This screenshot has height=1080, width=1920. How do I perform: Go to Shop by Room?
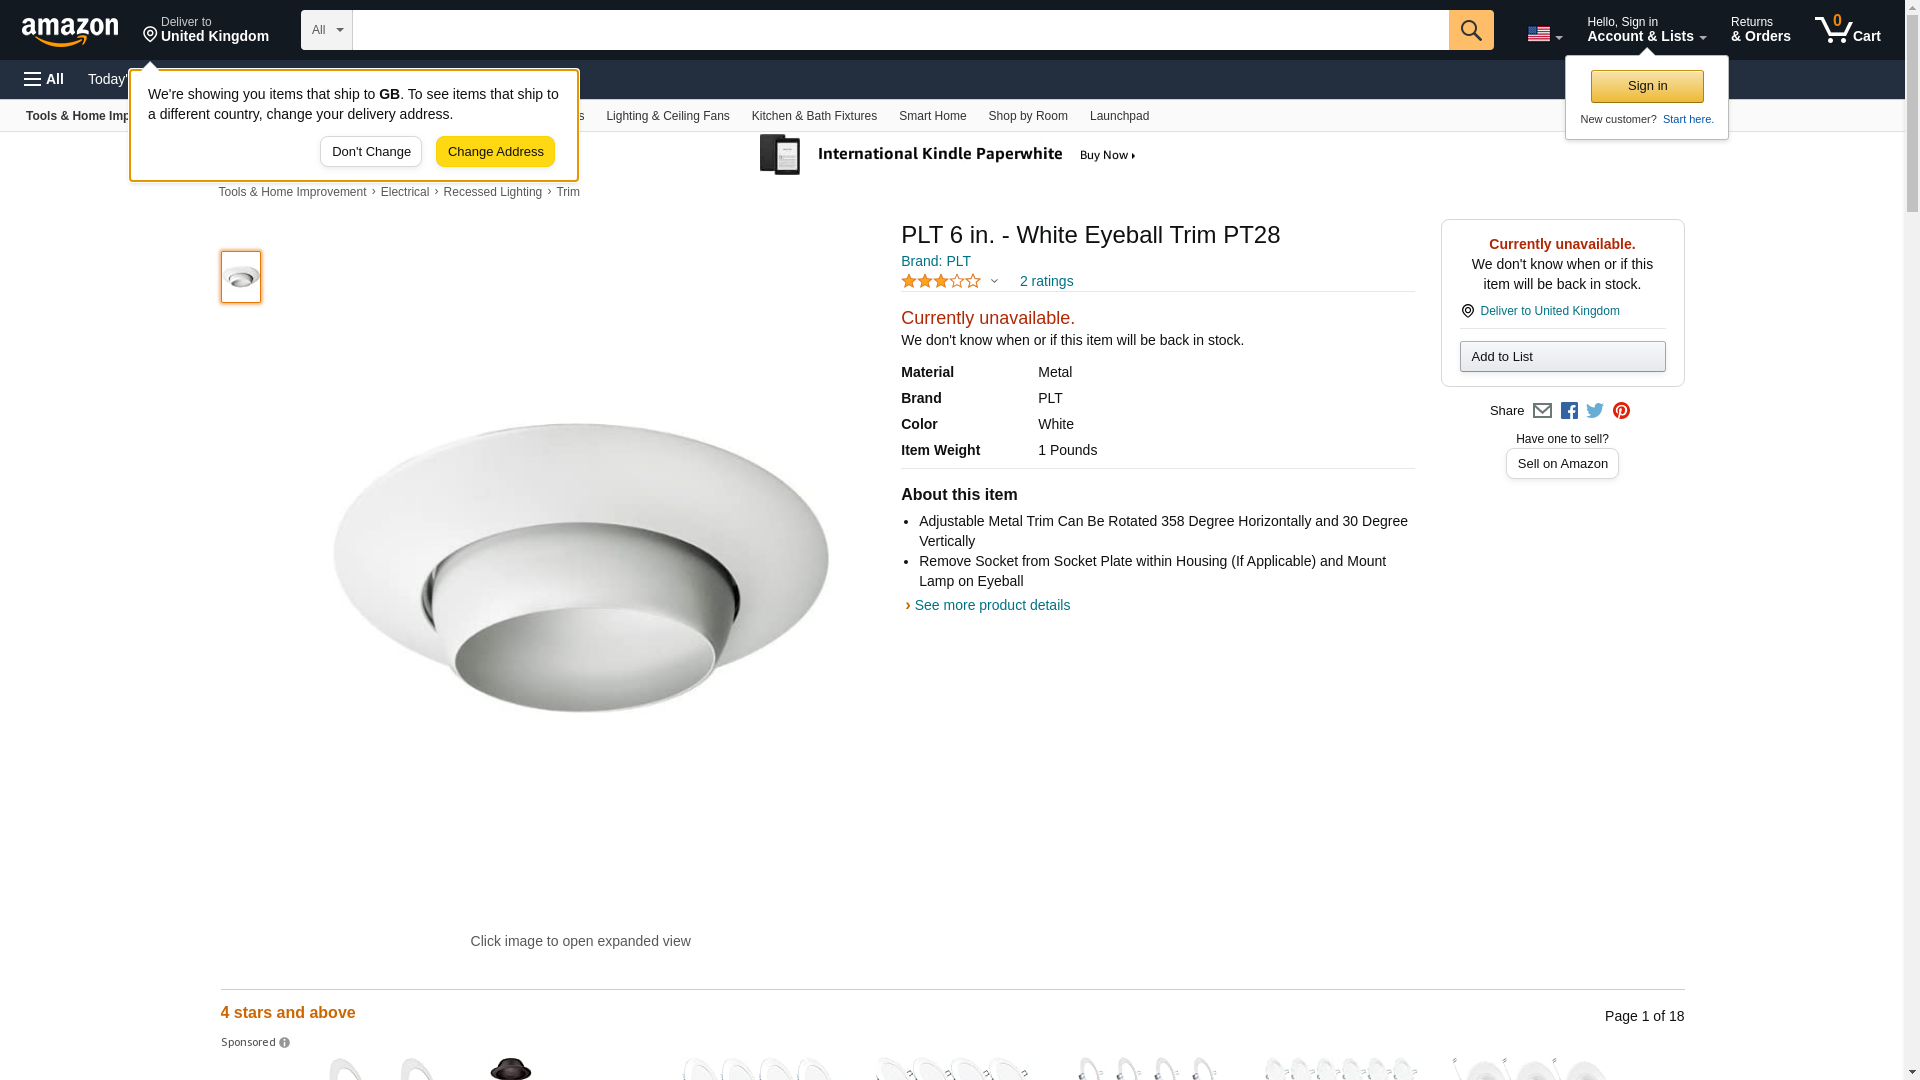pyautogui.click(x=1027, y=116)
